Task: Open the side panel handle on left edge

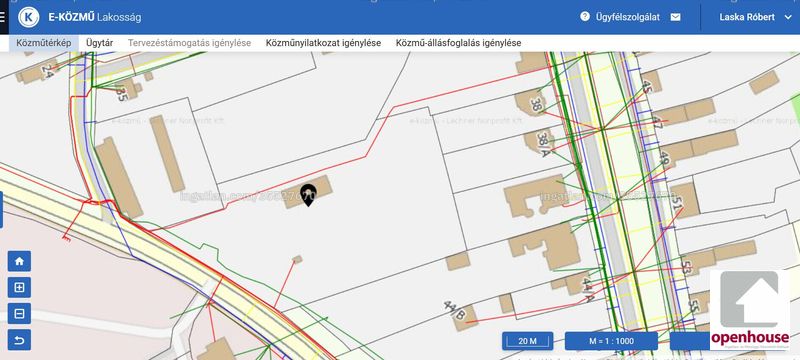Action: click(1, 210)
